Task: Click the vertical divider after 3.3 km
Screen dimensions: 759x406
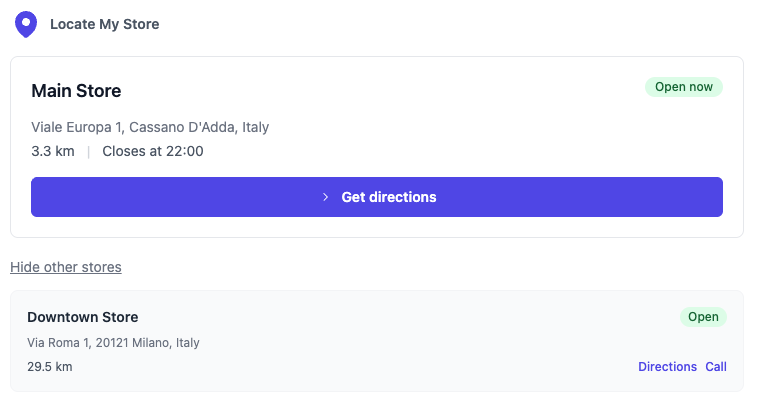Action: [88, 152]
